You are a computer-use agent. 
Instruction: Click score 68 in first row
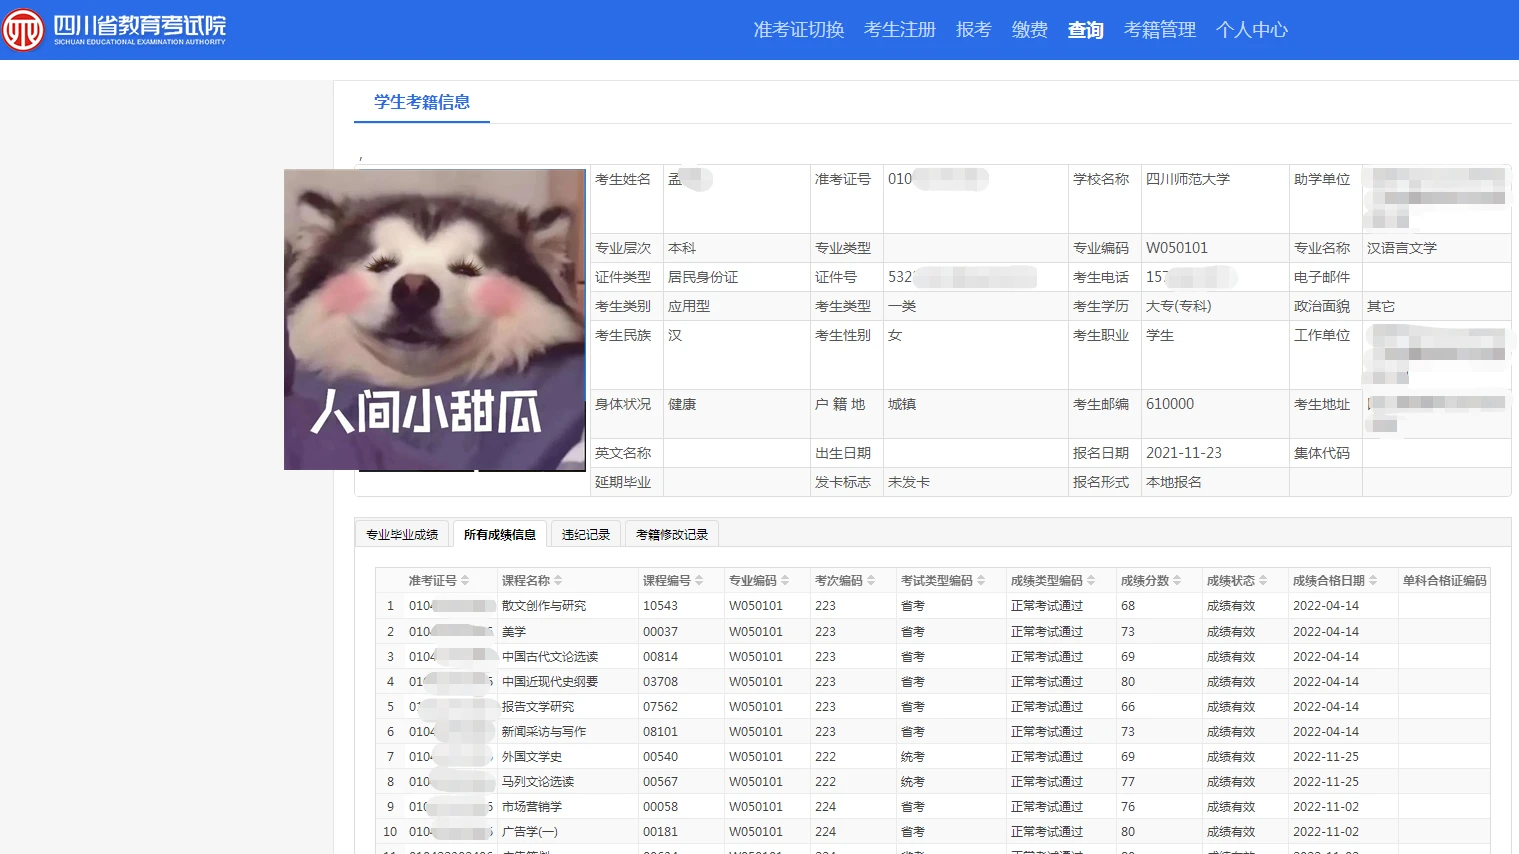[x=1128, y=606]
